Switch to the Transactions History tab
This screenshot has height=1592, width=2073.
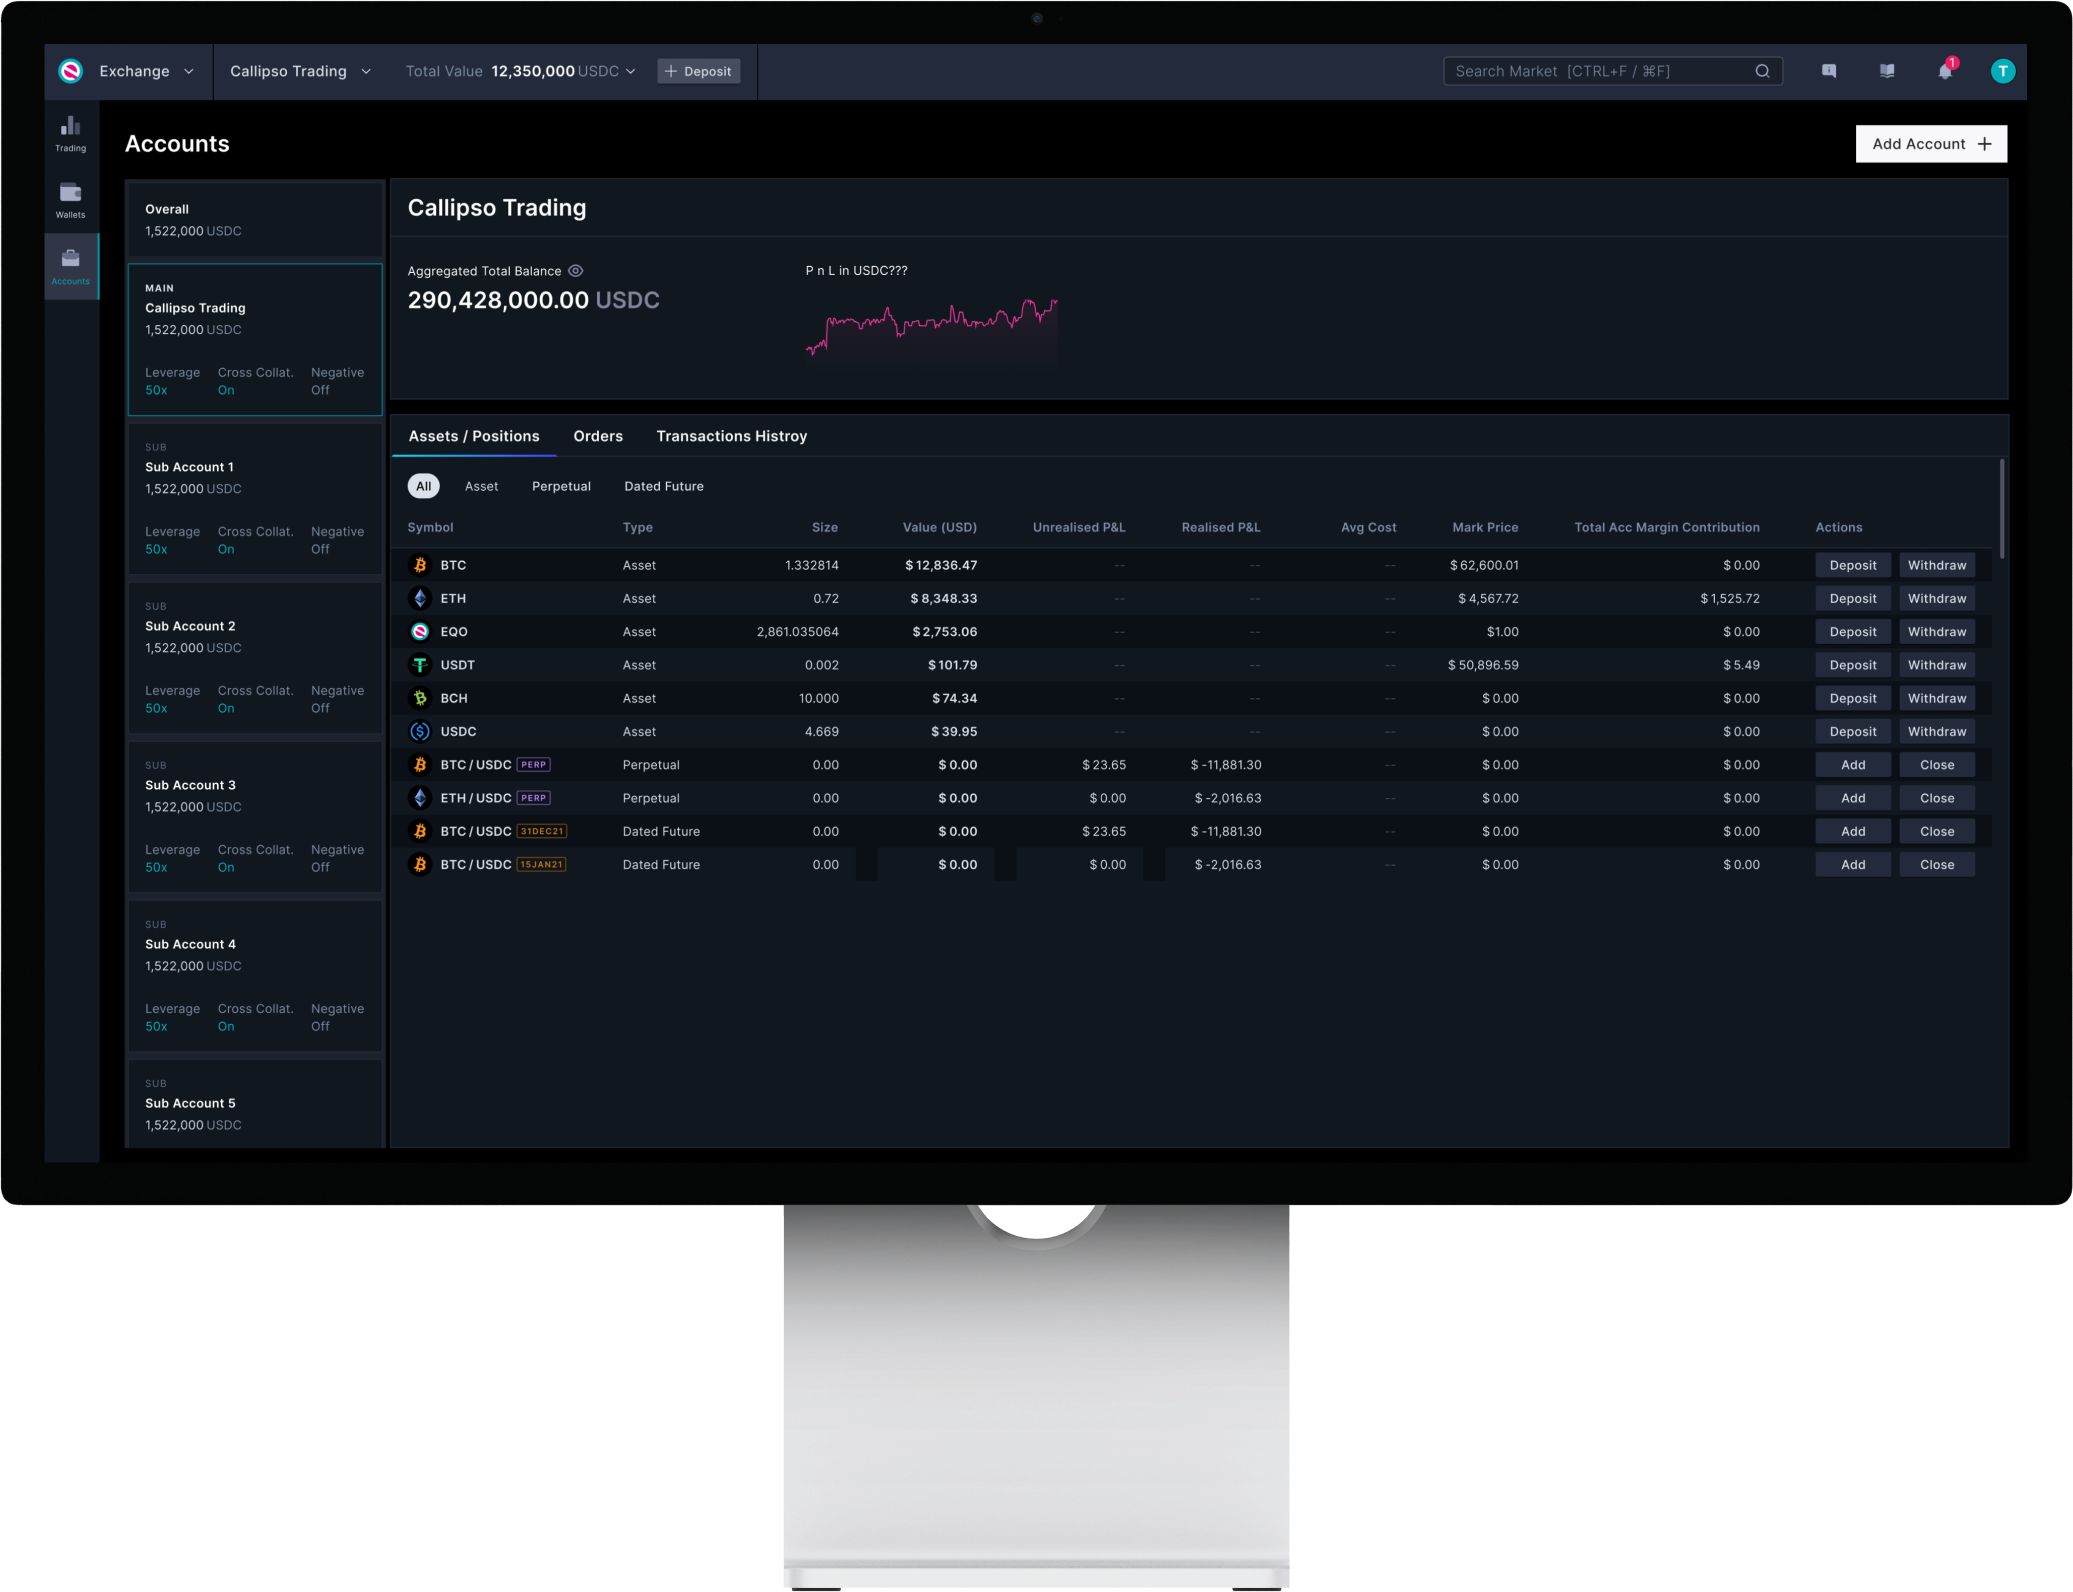coord(731,436)
